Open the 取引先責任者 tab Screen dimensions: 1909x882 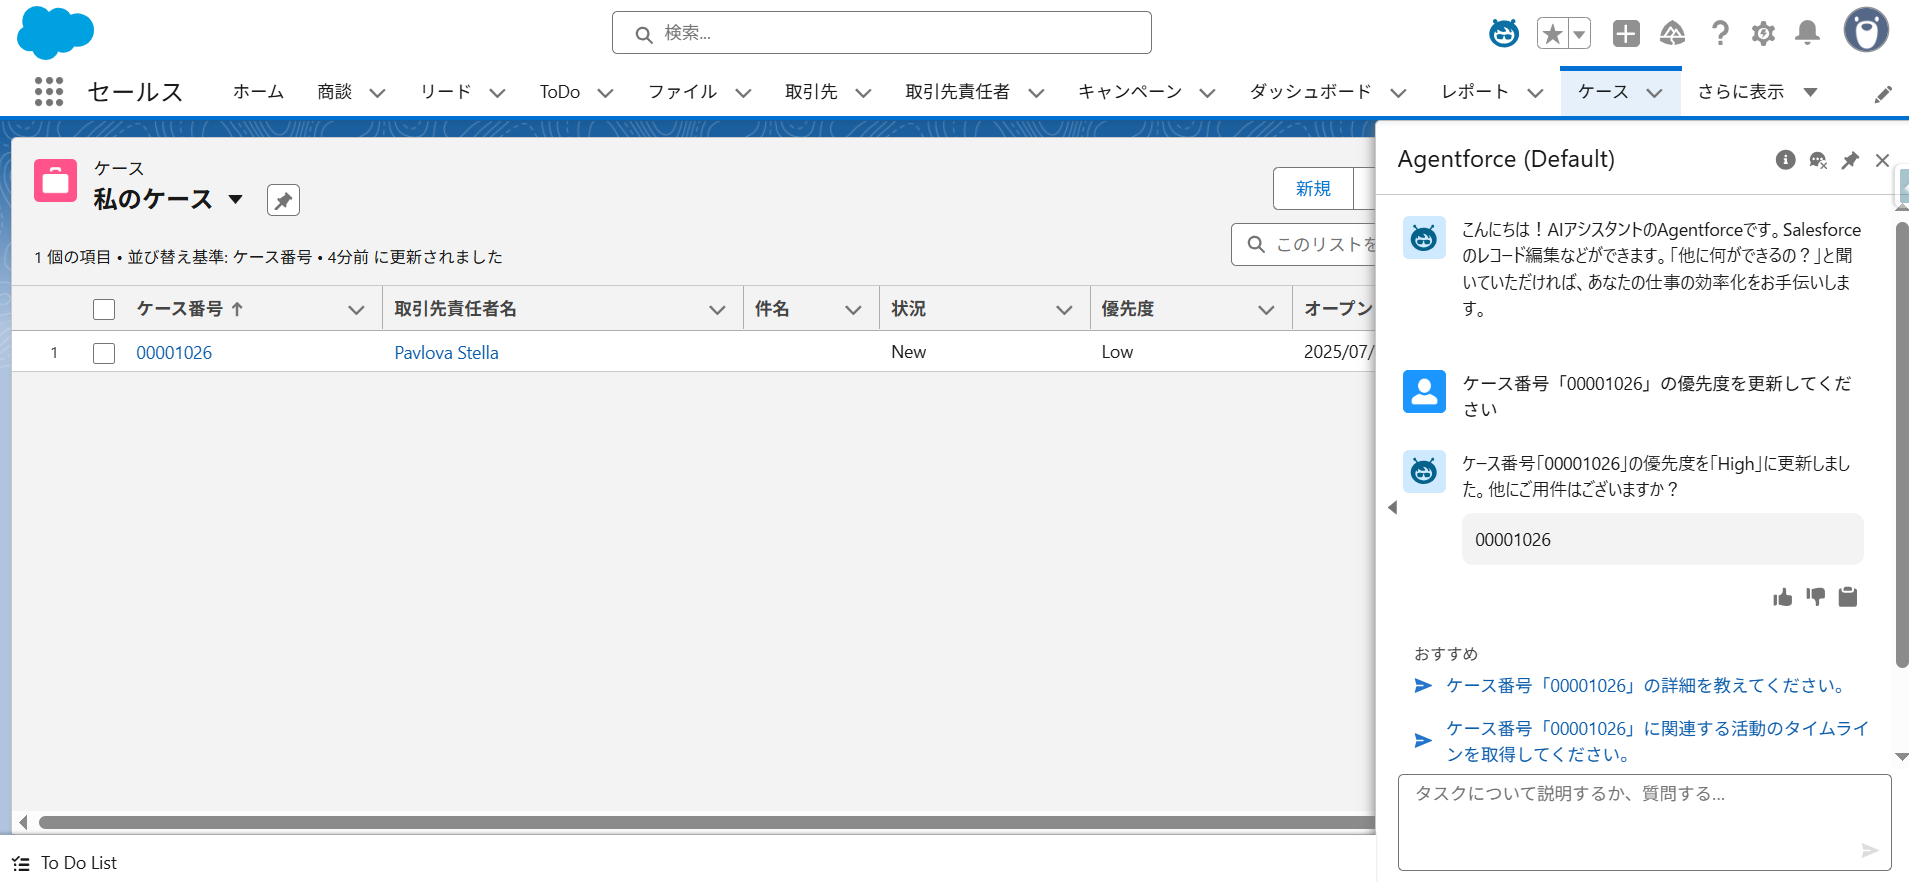point(957,92)
